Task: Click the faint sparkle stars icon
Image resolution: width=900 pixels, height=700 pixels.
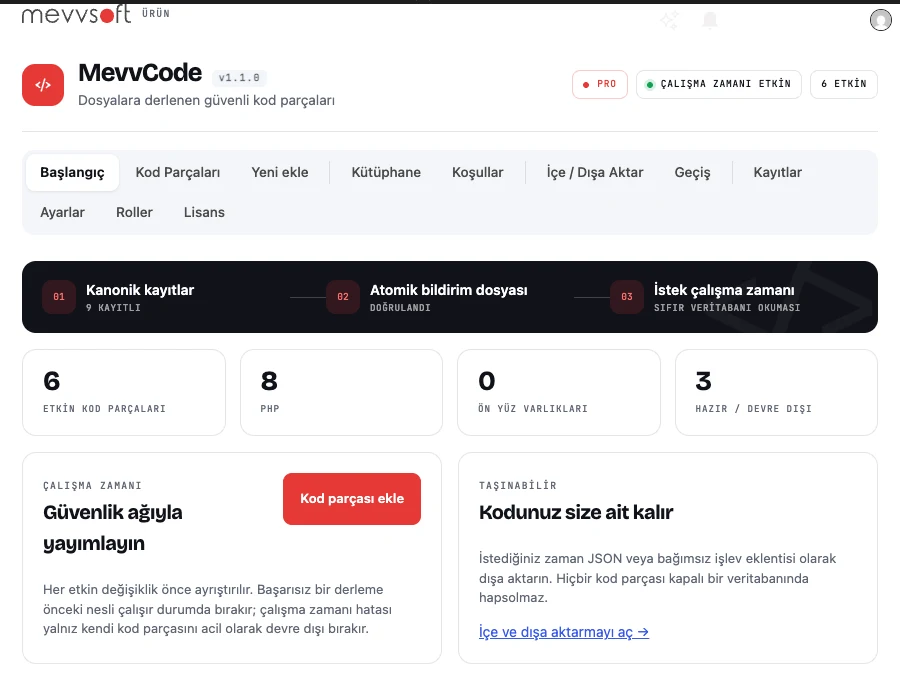Action: tap(669, 20)
